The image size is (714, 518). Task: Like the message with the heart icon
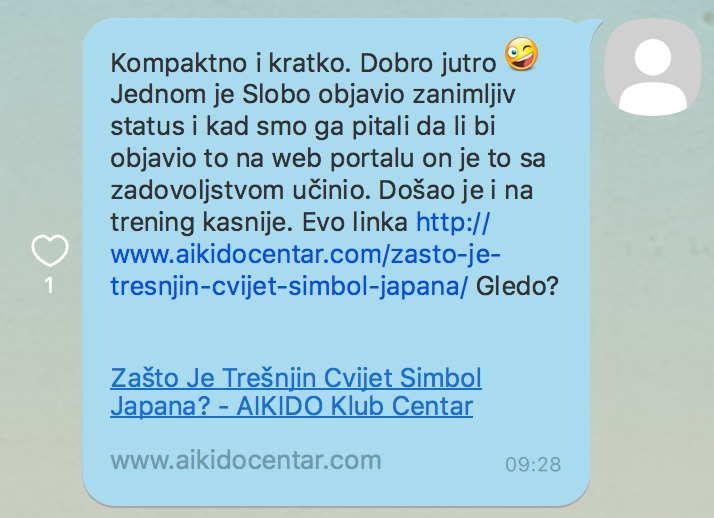50,250
